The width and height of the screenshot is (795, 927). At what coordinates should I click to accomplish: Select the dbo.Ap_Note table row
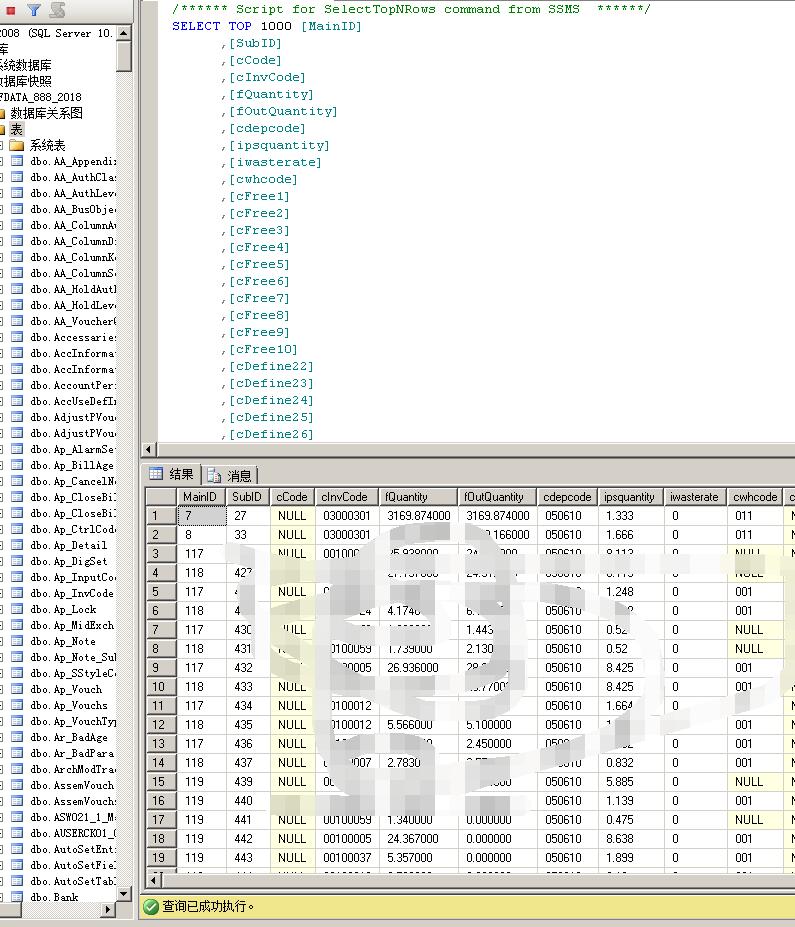pyautogui.click(x=63, y=641)
